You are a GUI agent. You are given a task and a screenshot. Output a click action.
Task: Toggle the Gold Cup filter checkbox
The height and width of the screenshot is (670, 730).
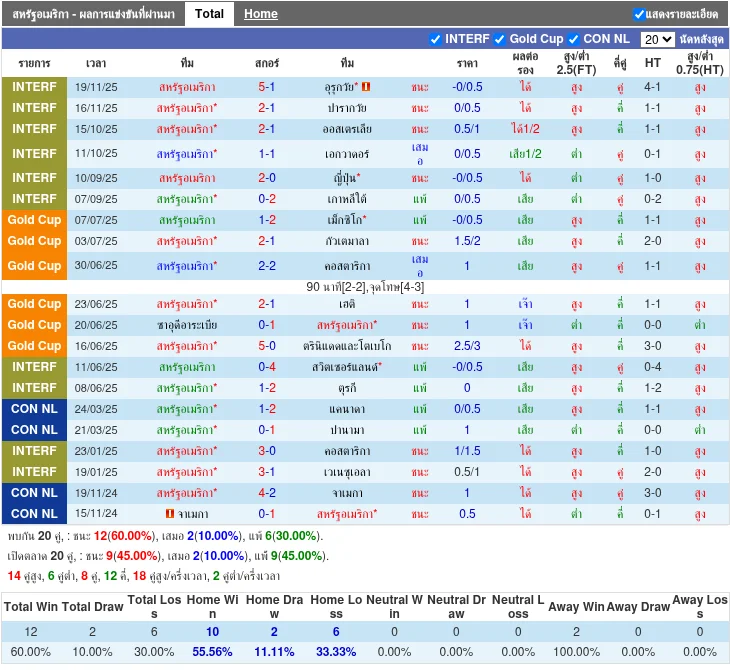point(499,39)
